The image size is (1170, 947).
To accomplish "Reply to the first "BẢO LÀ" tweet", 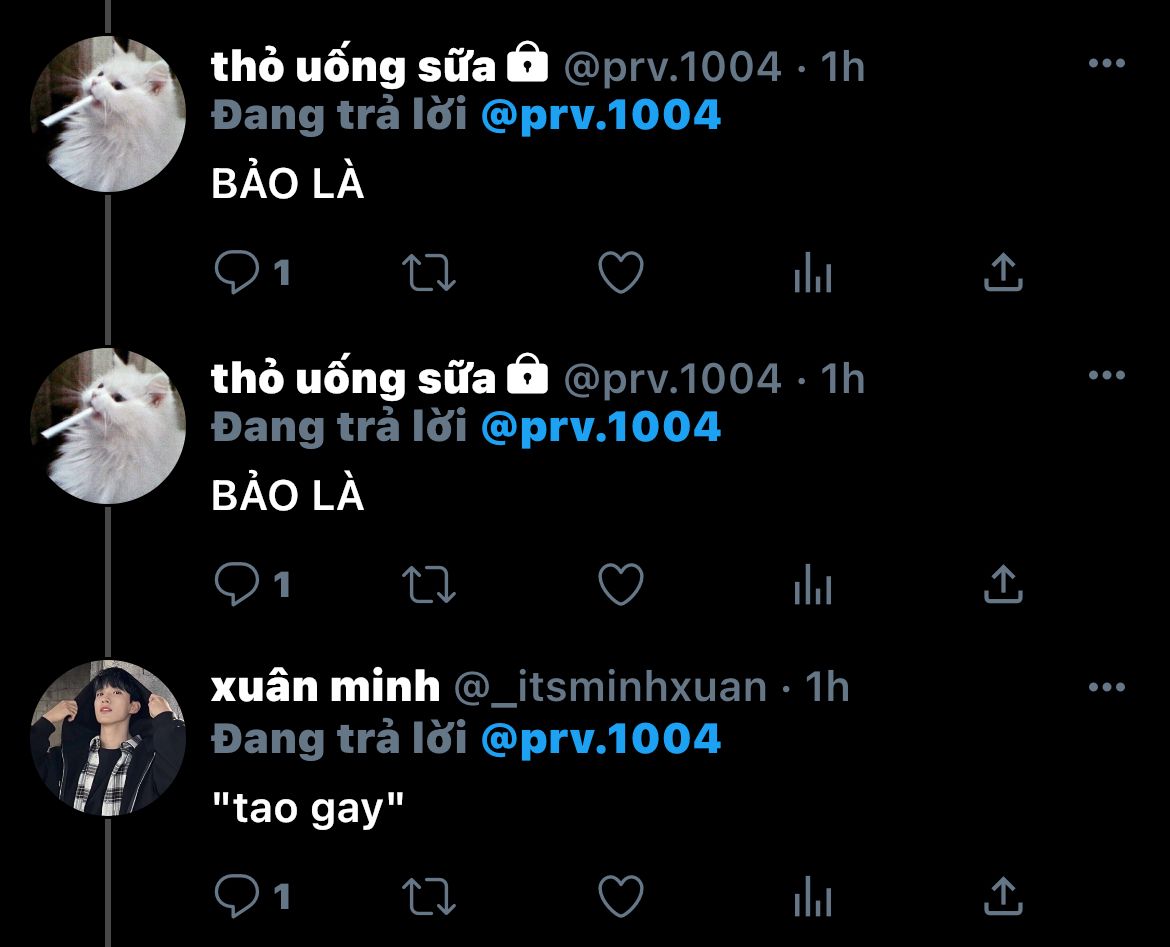I will pyautogui.click(x=237, y=272).
